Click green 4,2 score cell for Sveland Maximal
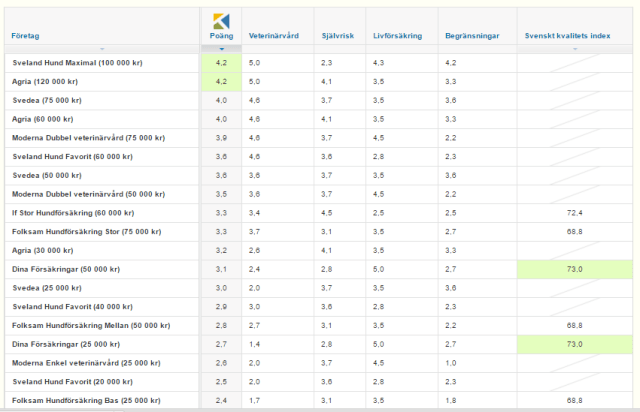Viewport: 640px width, 412px height. coord(221,62)
